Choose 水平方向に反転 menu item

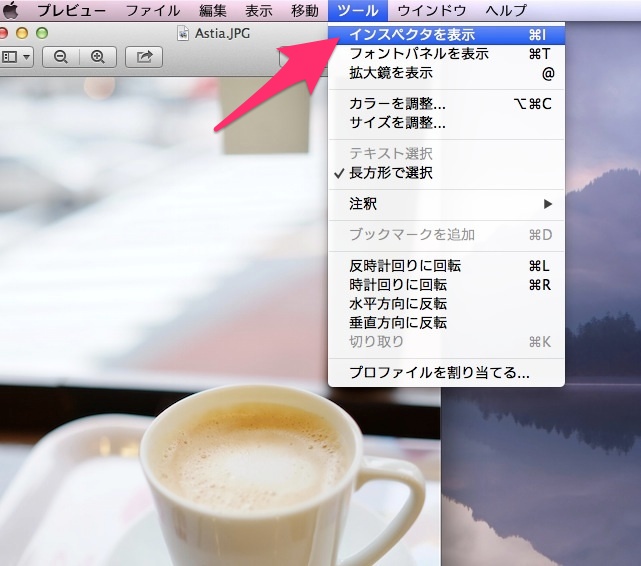pyautogui.click(x=446, y=304)
